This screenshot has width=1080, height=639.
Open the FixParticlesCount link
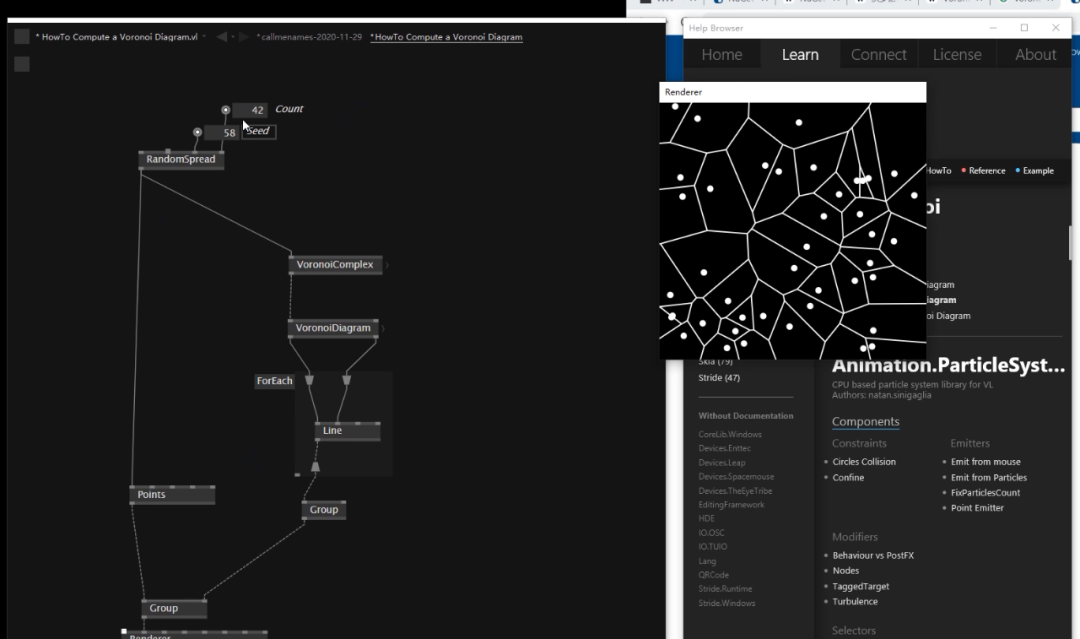(x=986, y=493)
